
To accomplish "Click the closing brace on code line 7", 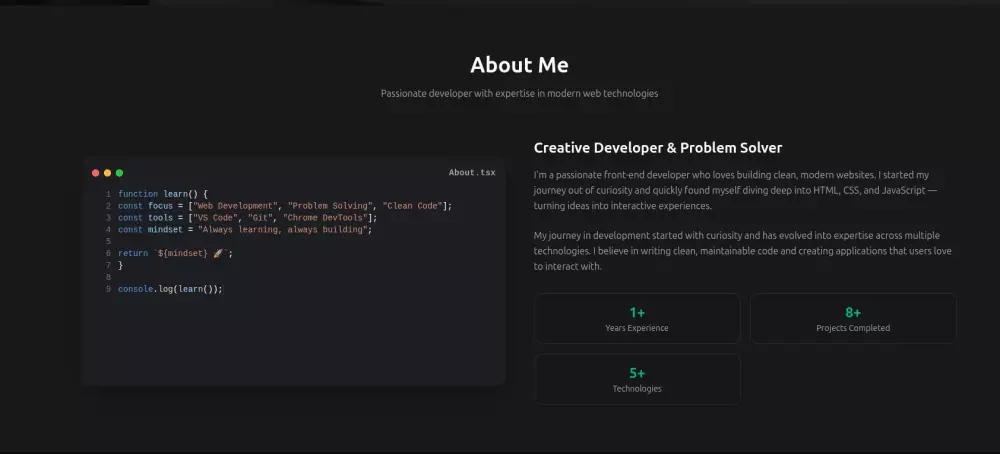I will tap(121, 265).
